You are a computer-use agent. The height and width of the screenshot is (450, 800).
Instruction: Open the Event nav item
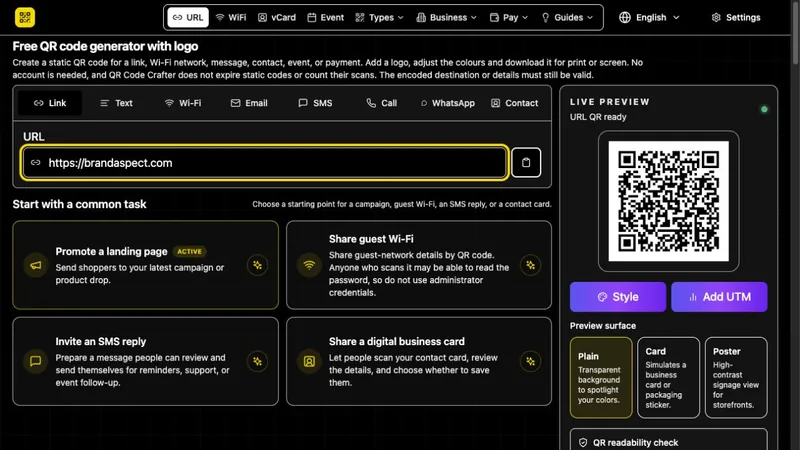tap(326, 17)
